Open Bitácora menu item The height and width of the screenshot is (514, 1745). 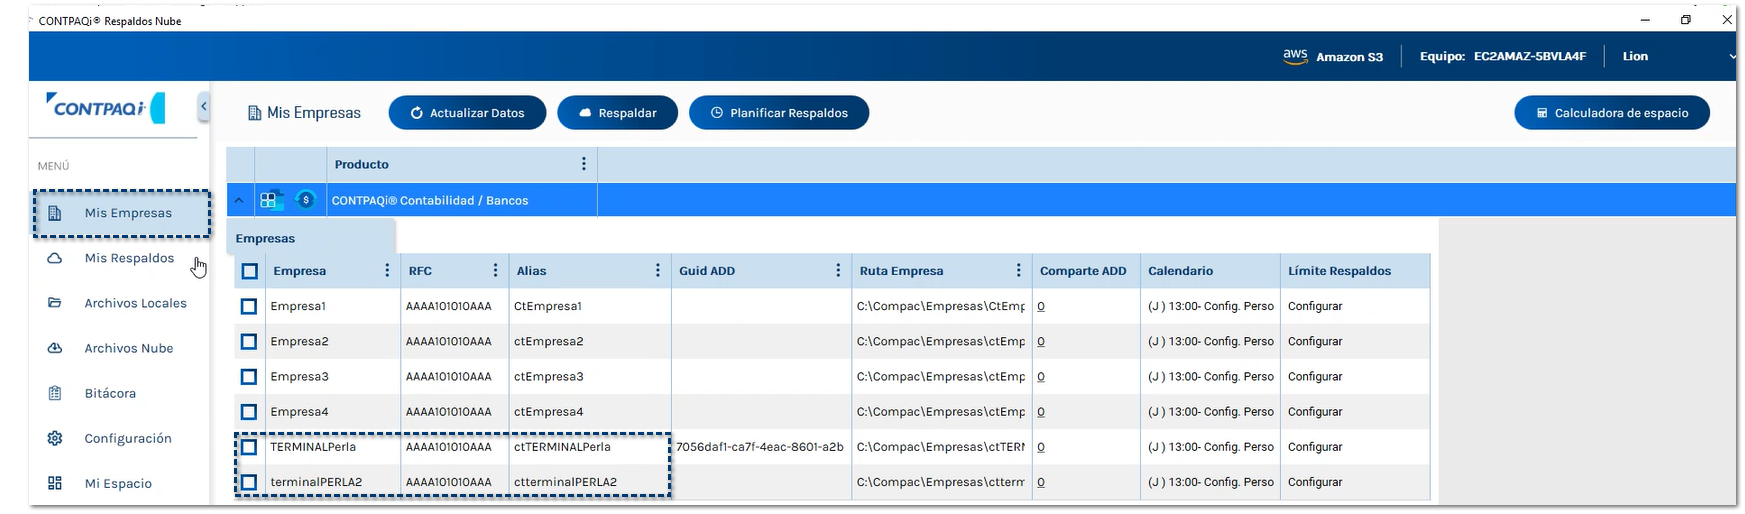click(110, 393)
